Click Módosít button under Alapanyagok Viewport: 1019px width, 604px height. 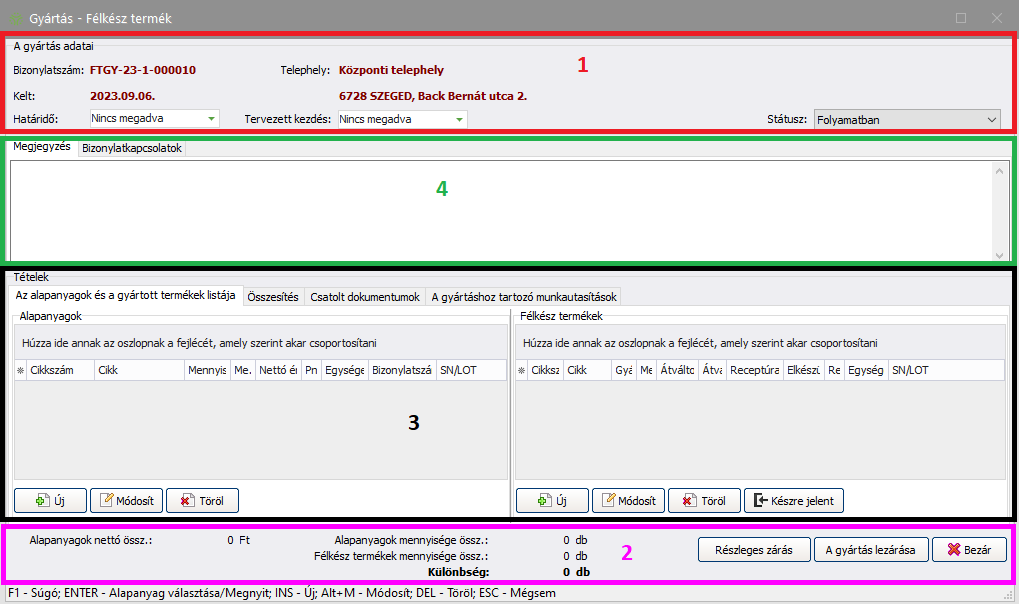pos(126,500)
